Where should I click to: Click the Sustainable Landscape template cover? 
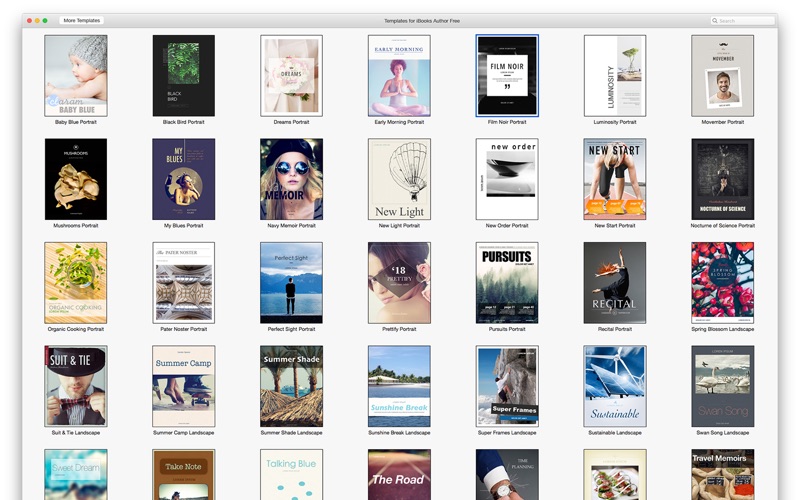click(615, 386)
